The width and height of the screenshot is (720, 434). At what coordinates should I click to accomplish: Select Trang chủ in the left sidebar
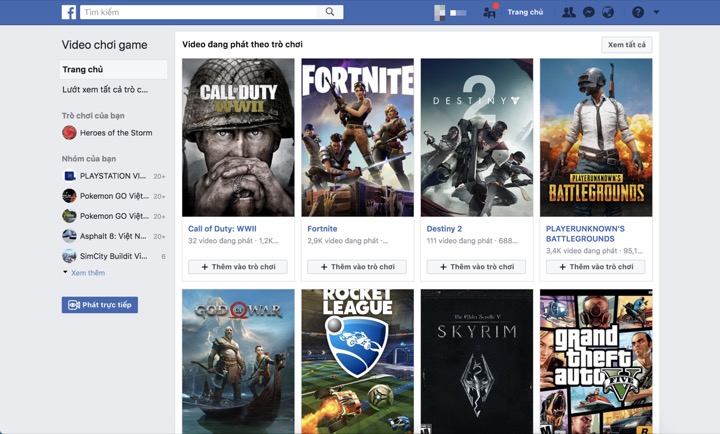click(113, 69)
